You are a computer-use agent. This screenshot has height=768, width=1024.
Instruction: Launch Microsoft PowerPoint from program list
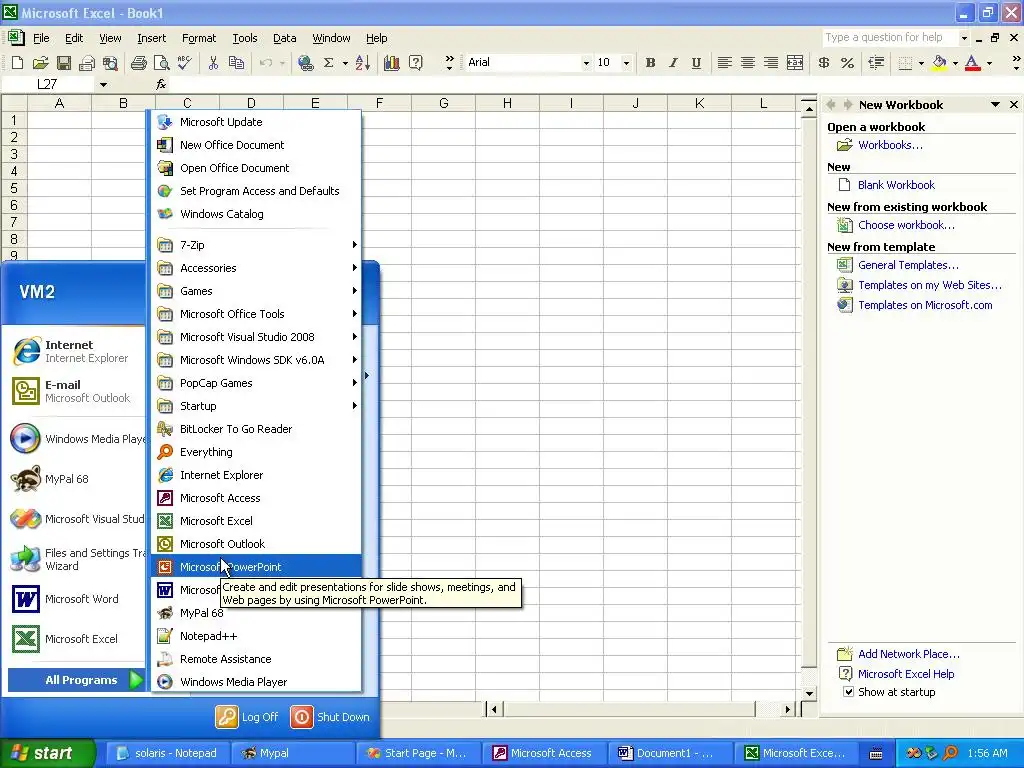pos(257,567)
